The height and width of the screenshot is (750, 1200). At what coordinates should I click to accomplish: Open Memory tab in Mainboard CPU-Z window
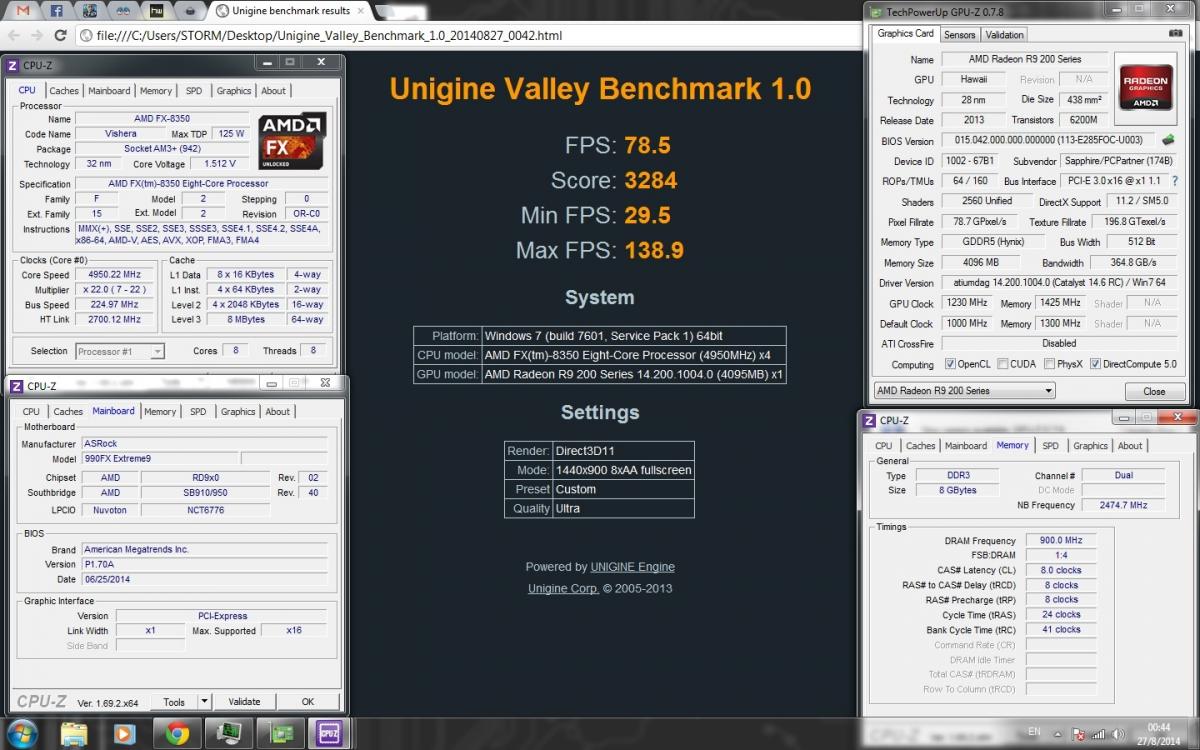(x=160, y=411)
